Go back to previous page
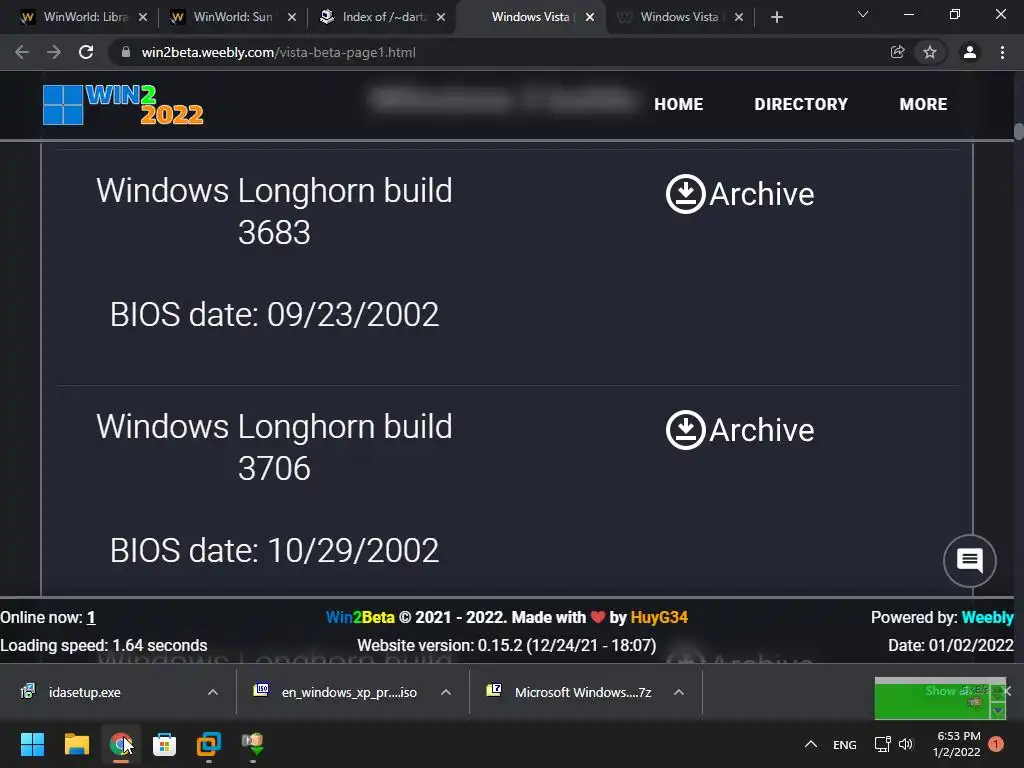This screenshot has height=768, width=1024. pyautogui.click(x=22, y=52)
